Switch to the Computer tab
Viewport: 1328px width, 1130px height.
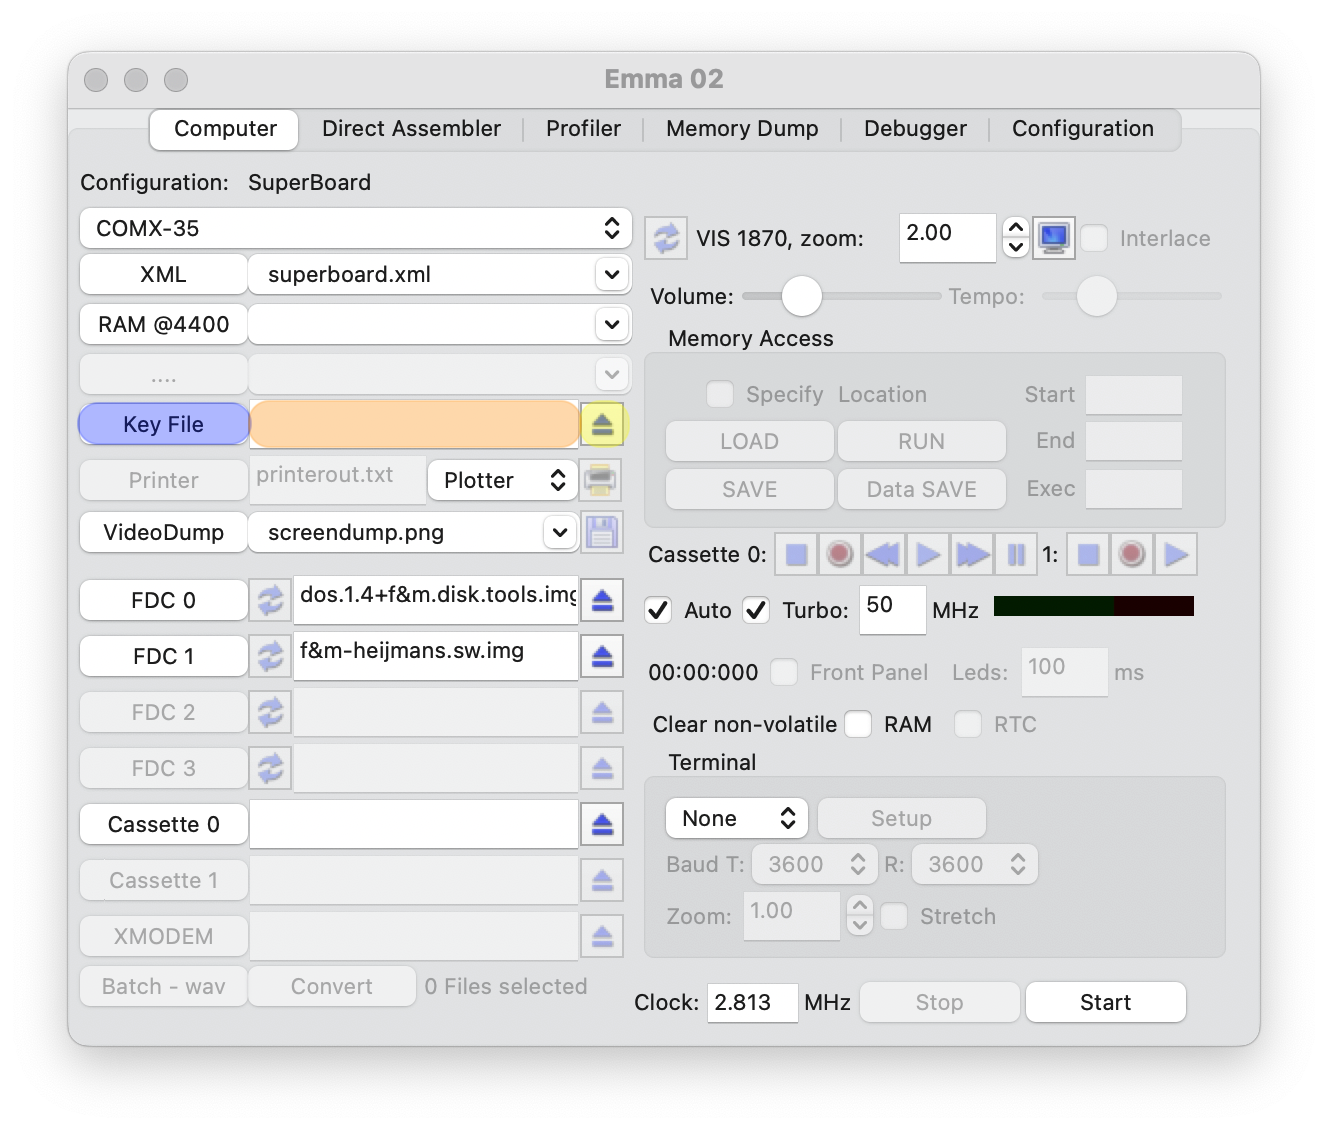pyautogui.click(x=225, y=129)
